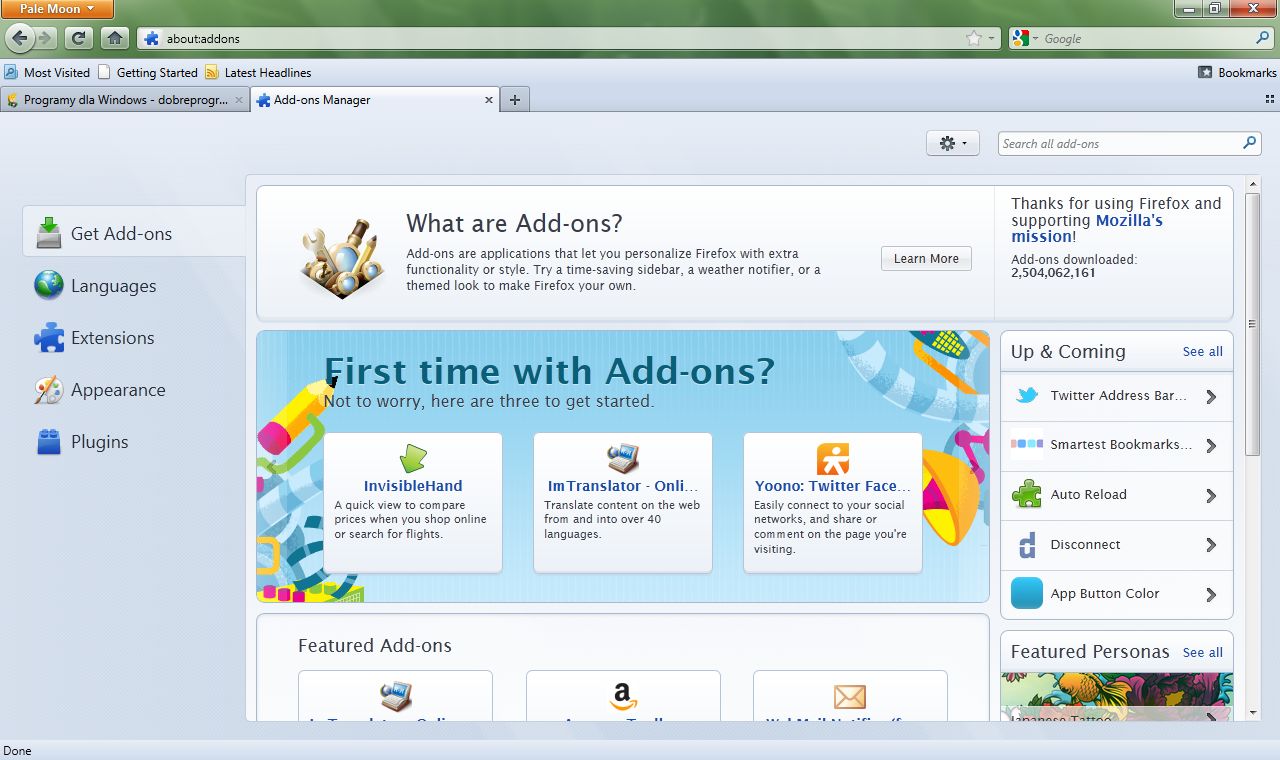Click the Amazon icon in Featured Add-ons
The width and height of the screenshot is (1280, 760).
[622, 696]
